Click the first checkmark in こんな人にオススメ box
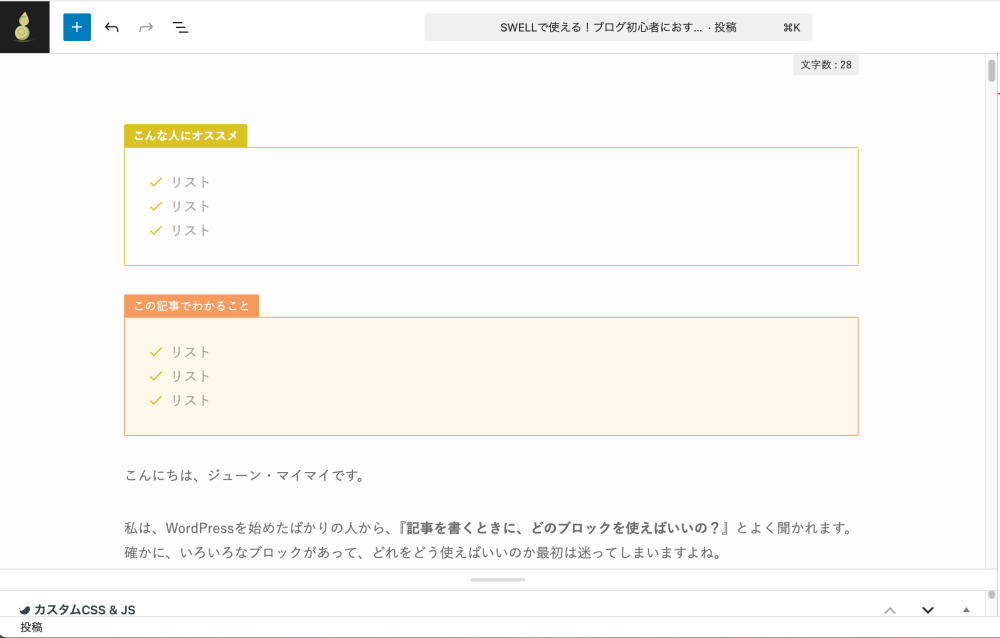Viewport: 1000px width, 638px height. point(155,182)
